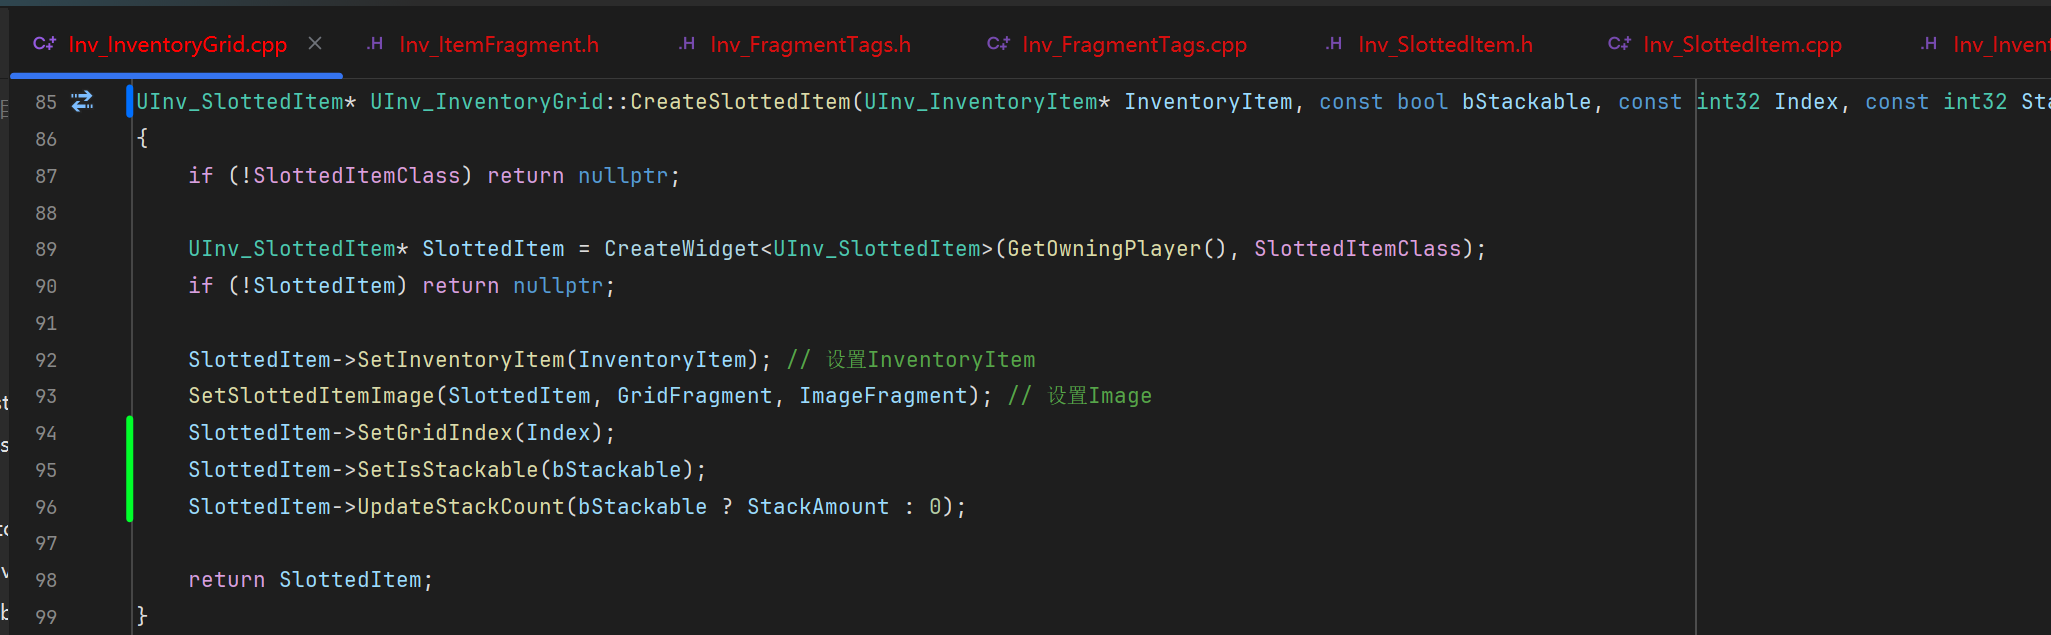Click the closing brace on line 99

tap(142, 616)
